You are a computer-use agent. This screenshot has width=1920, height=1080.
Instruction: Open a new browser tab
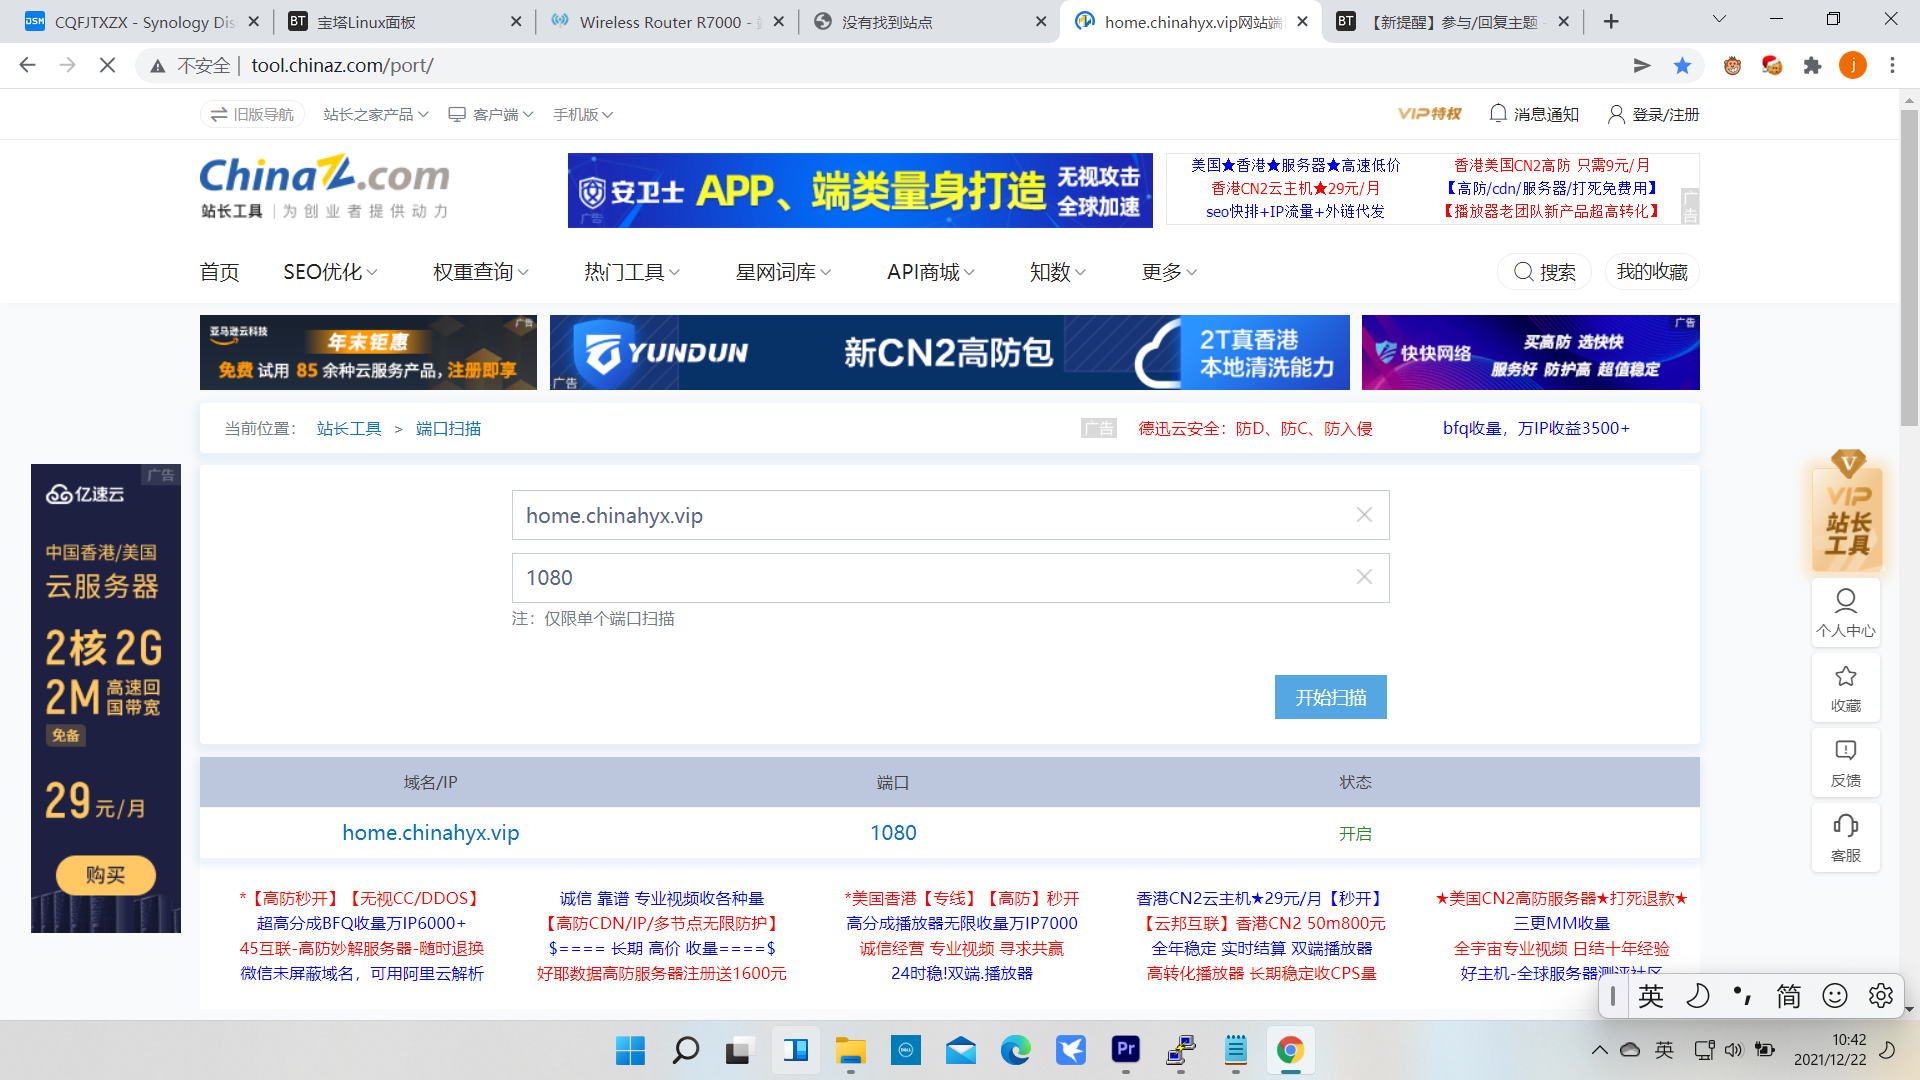coord(1610,21)
